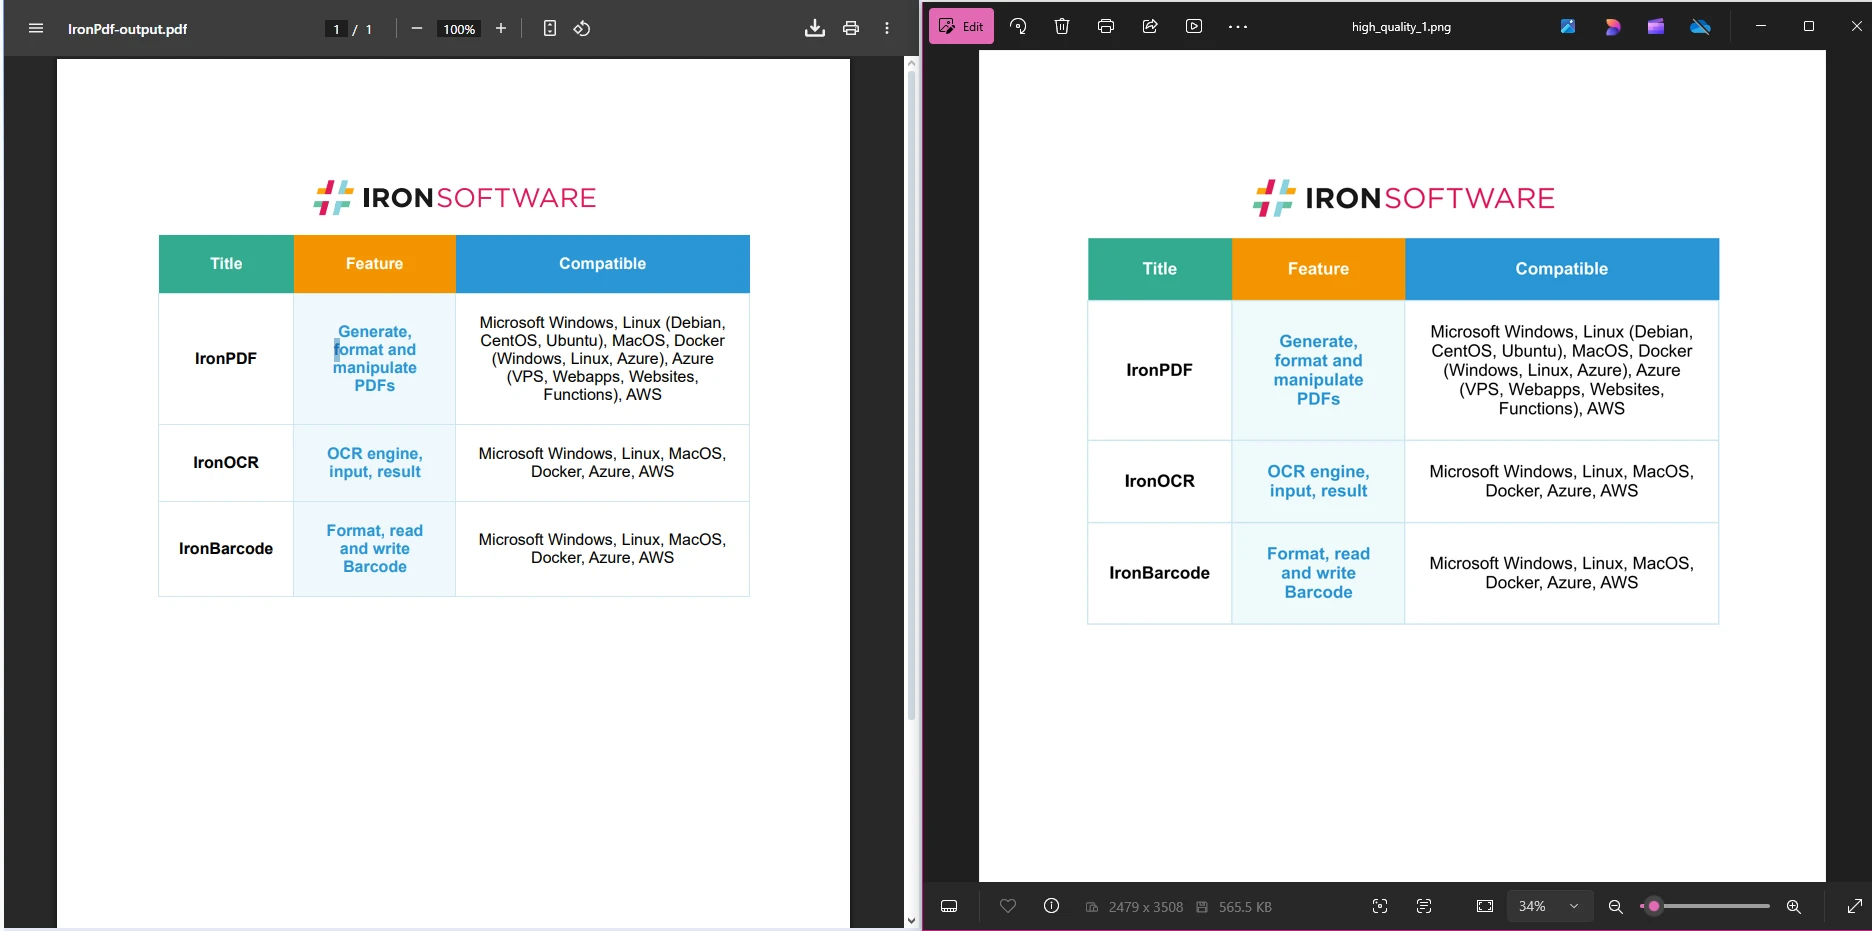Delete the image using trash icon

[1062, 27]
